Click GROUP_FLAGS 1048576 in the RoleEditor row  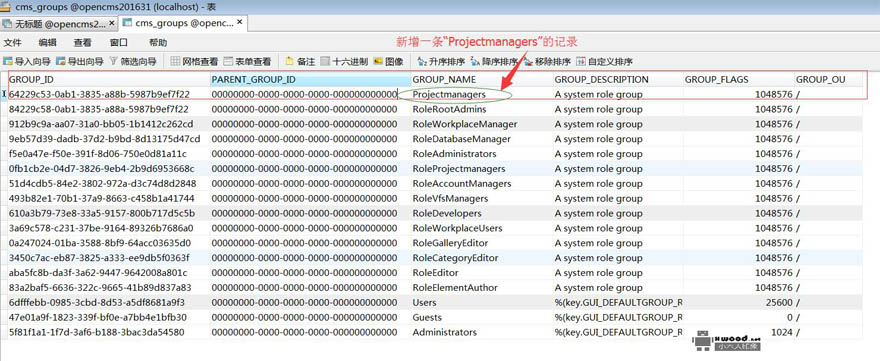pos(739,273)
